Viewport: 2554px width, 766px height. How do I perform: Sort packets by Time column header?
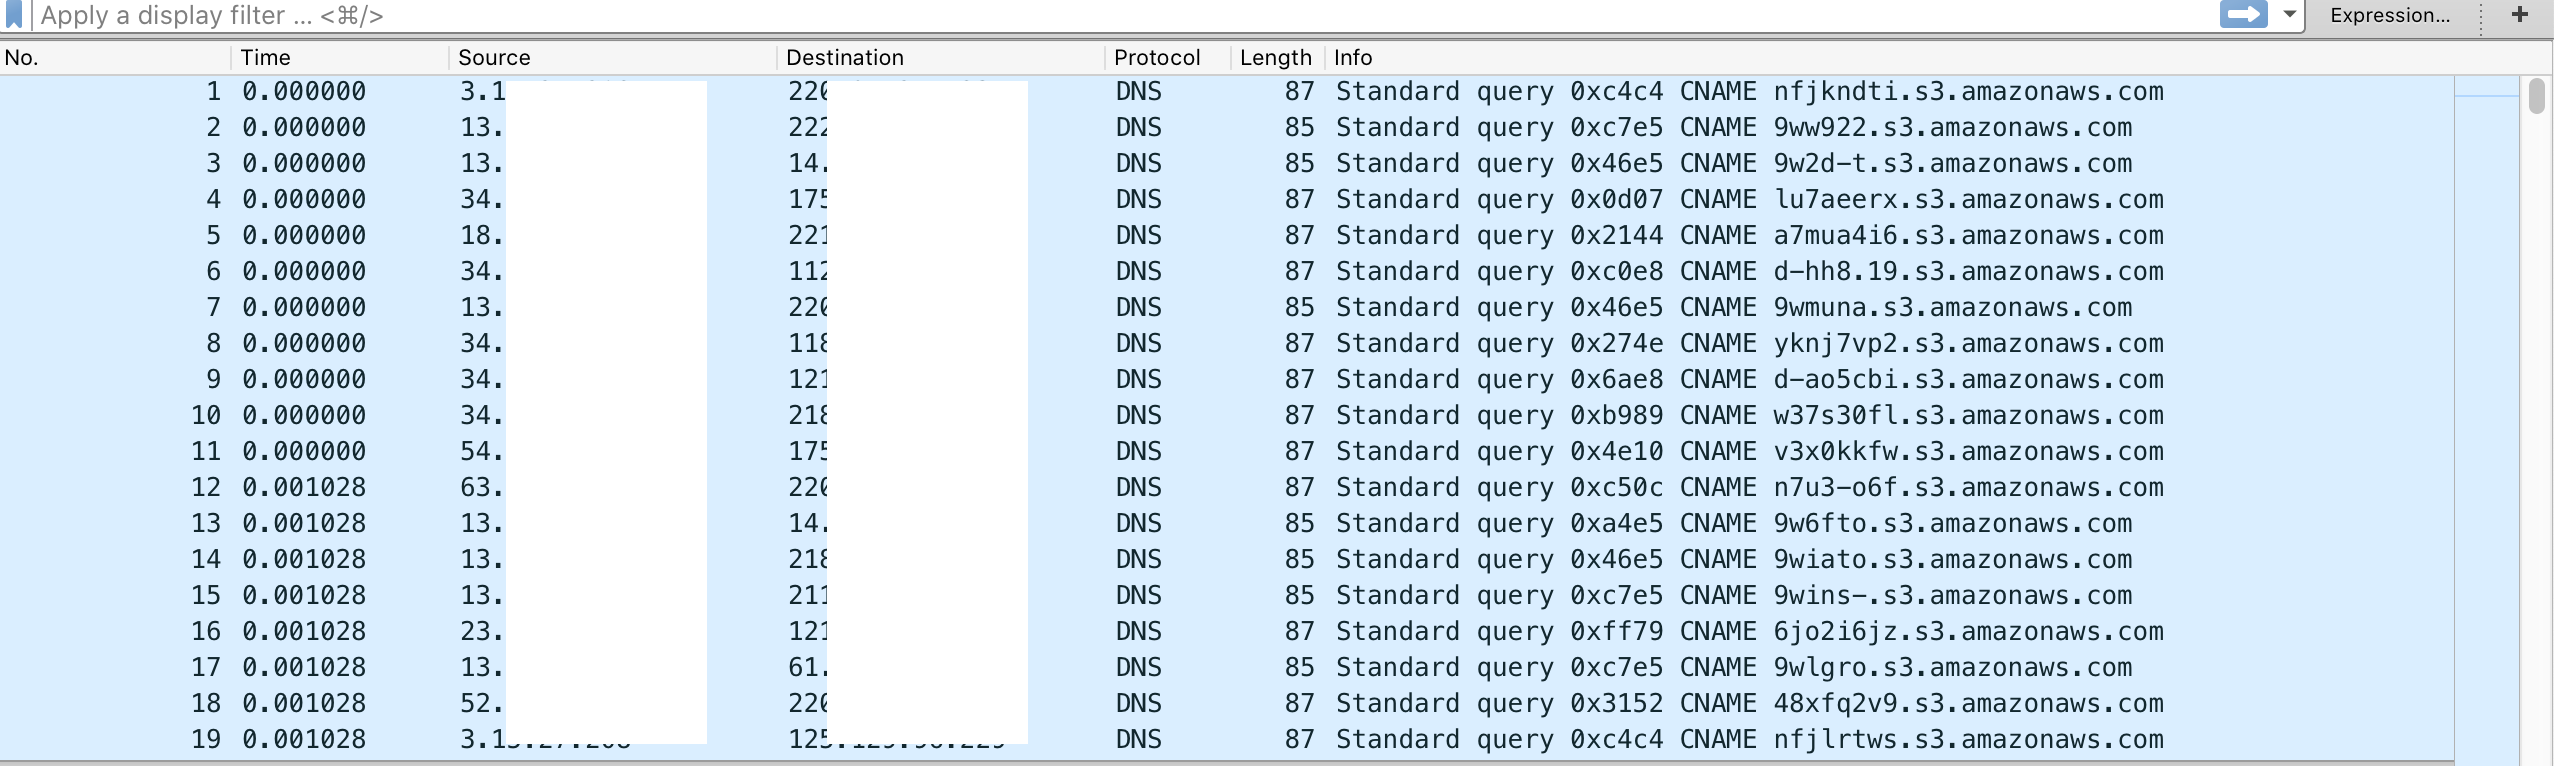pyautogui.click(x=340, y=57)
